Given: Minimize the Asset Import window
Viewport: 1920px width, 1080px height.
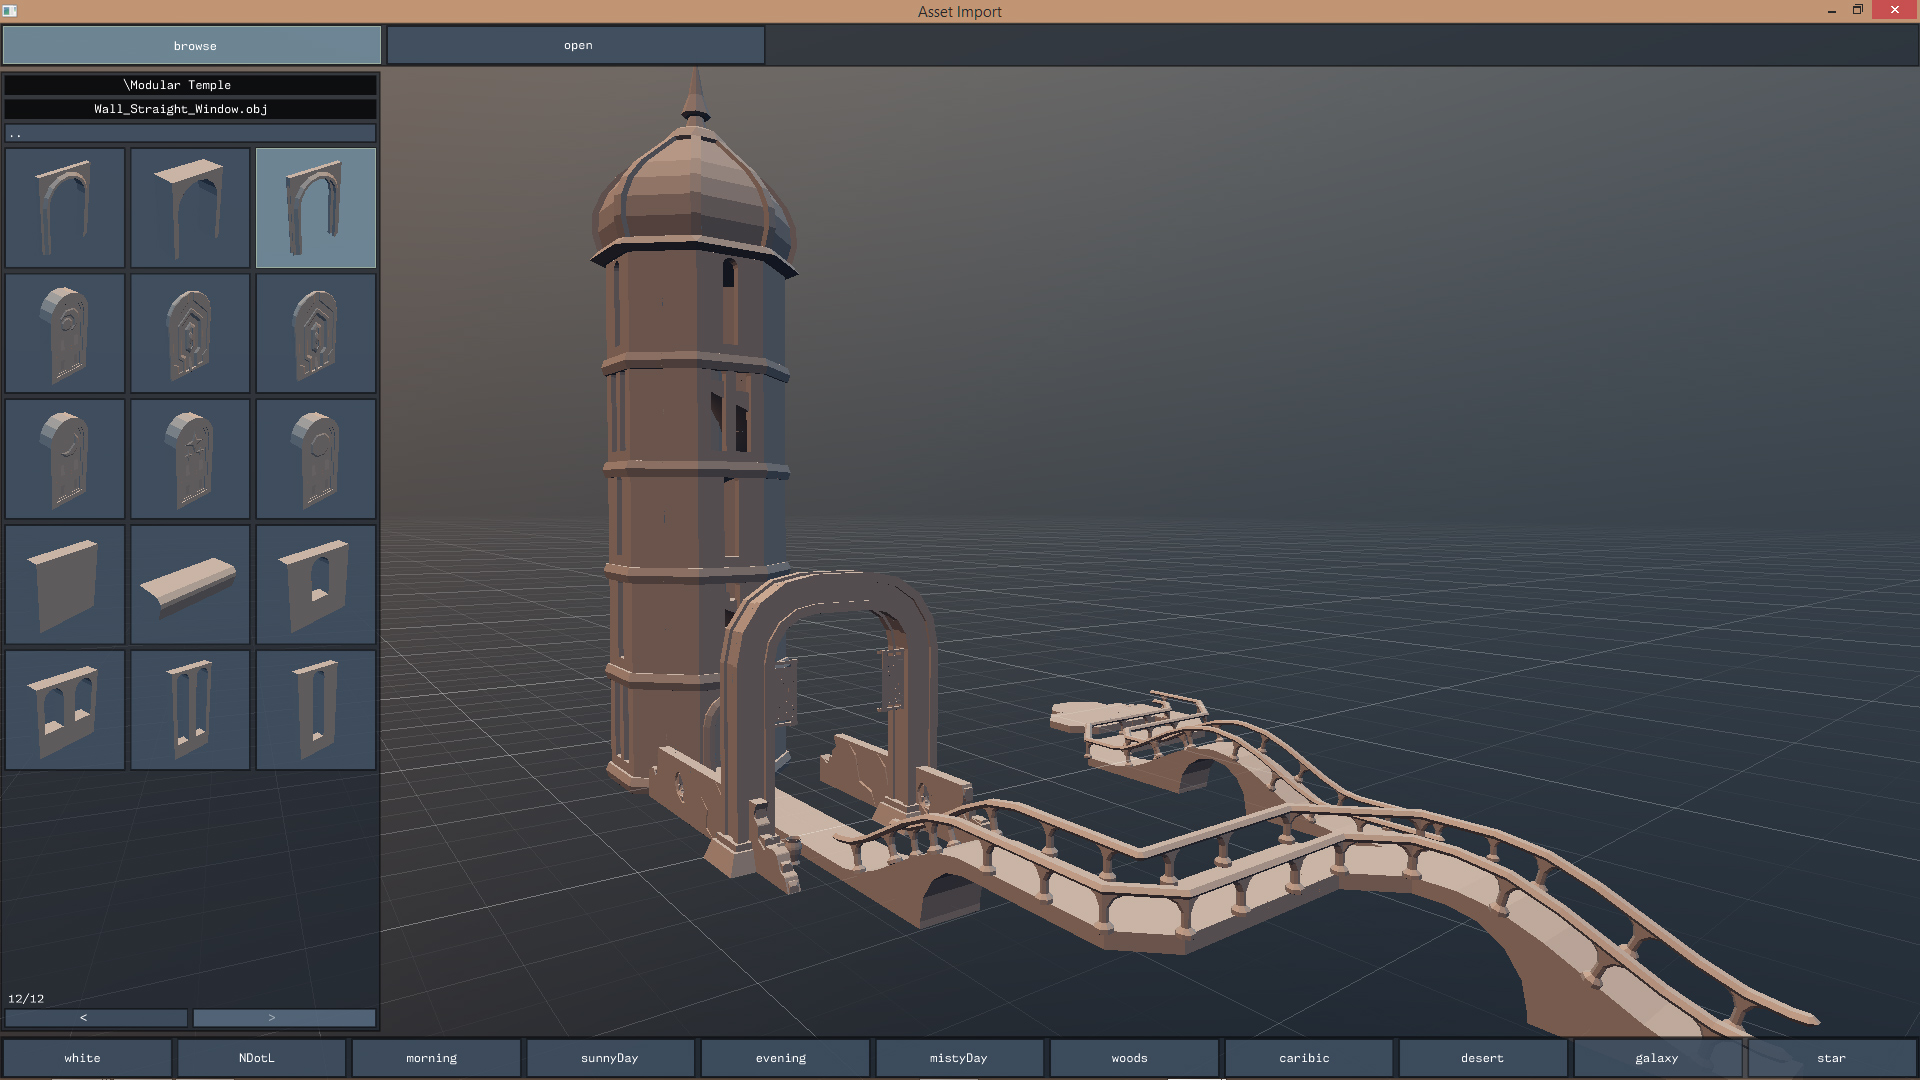Looking at the screenshot, I should 1832,11.
